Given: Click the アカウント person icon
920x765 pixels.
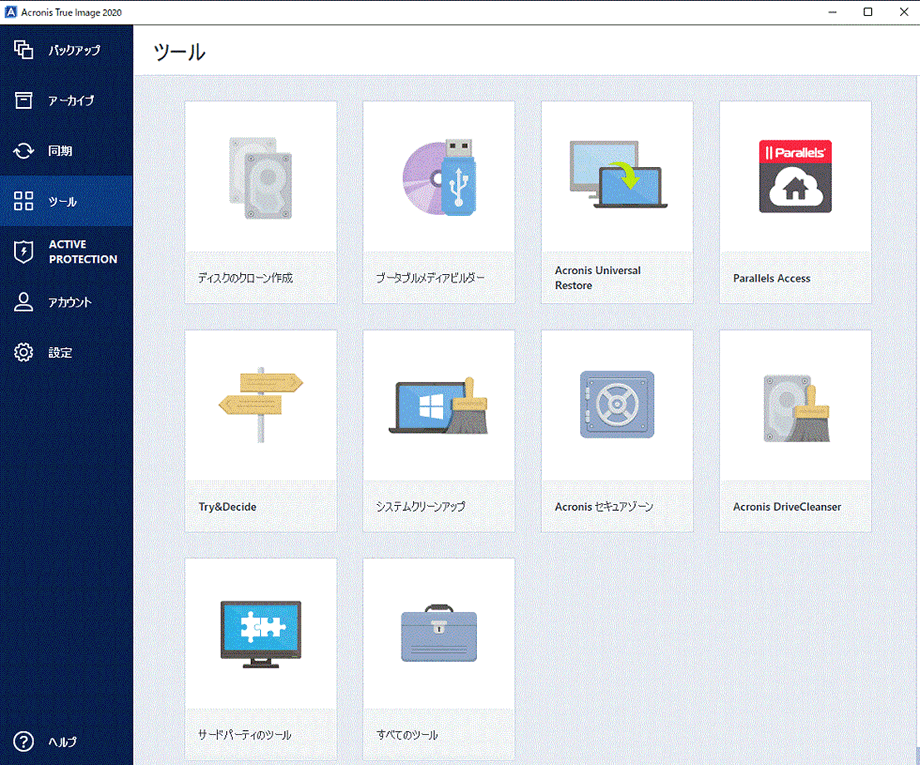Looking at the screenshot, I should (23, 302).
